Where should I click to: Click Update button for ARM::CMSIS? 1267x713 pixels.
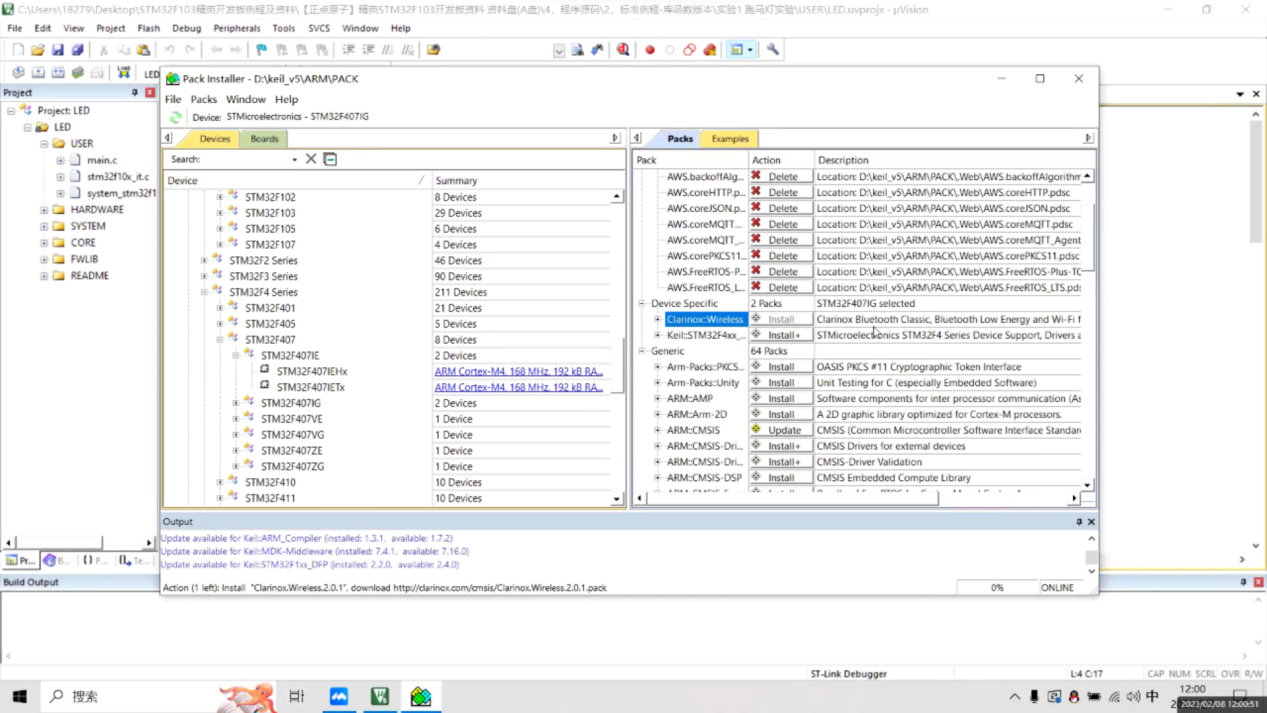[x=783, y=430]
